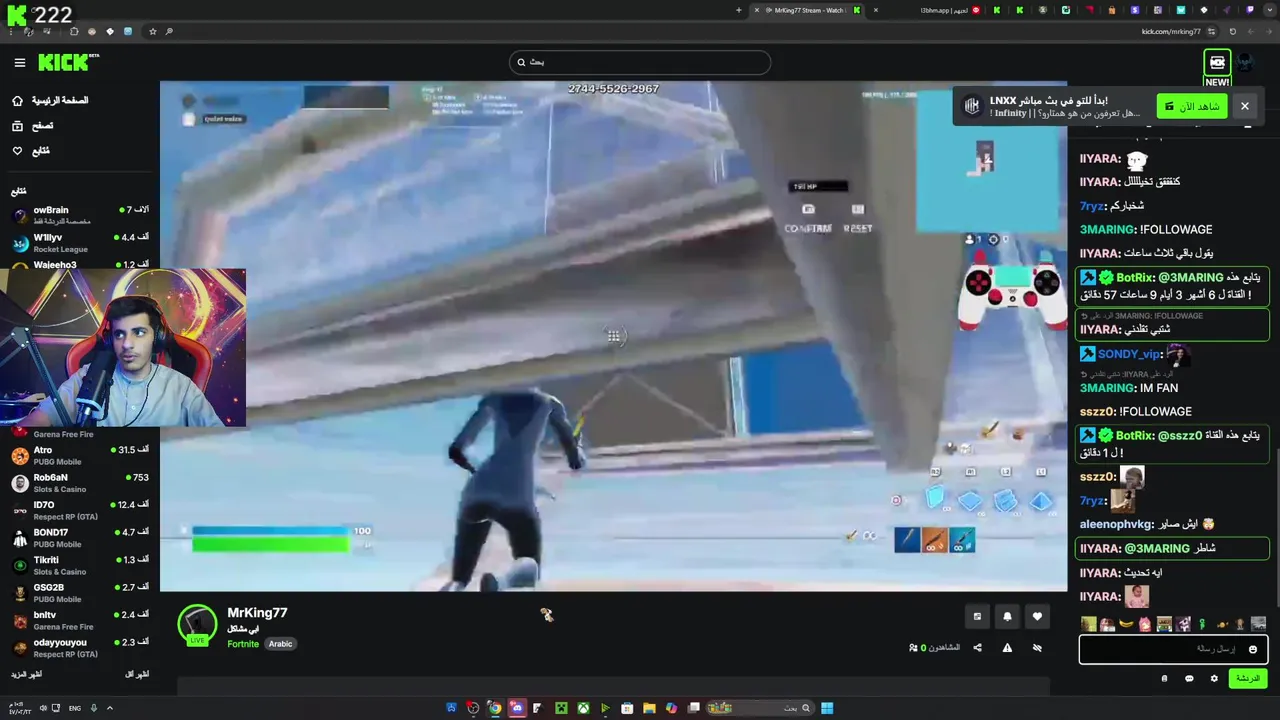Toggle stream notifications bell button
The width and height of the screenshot is (1280, 720).
coord(1007,617)
